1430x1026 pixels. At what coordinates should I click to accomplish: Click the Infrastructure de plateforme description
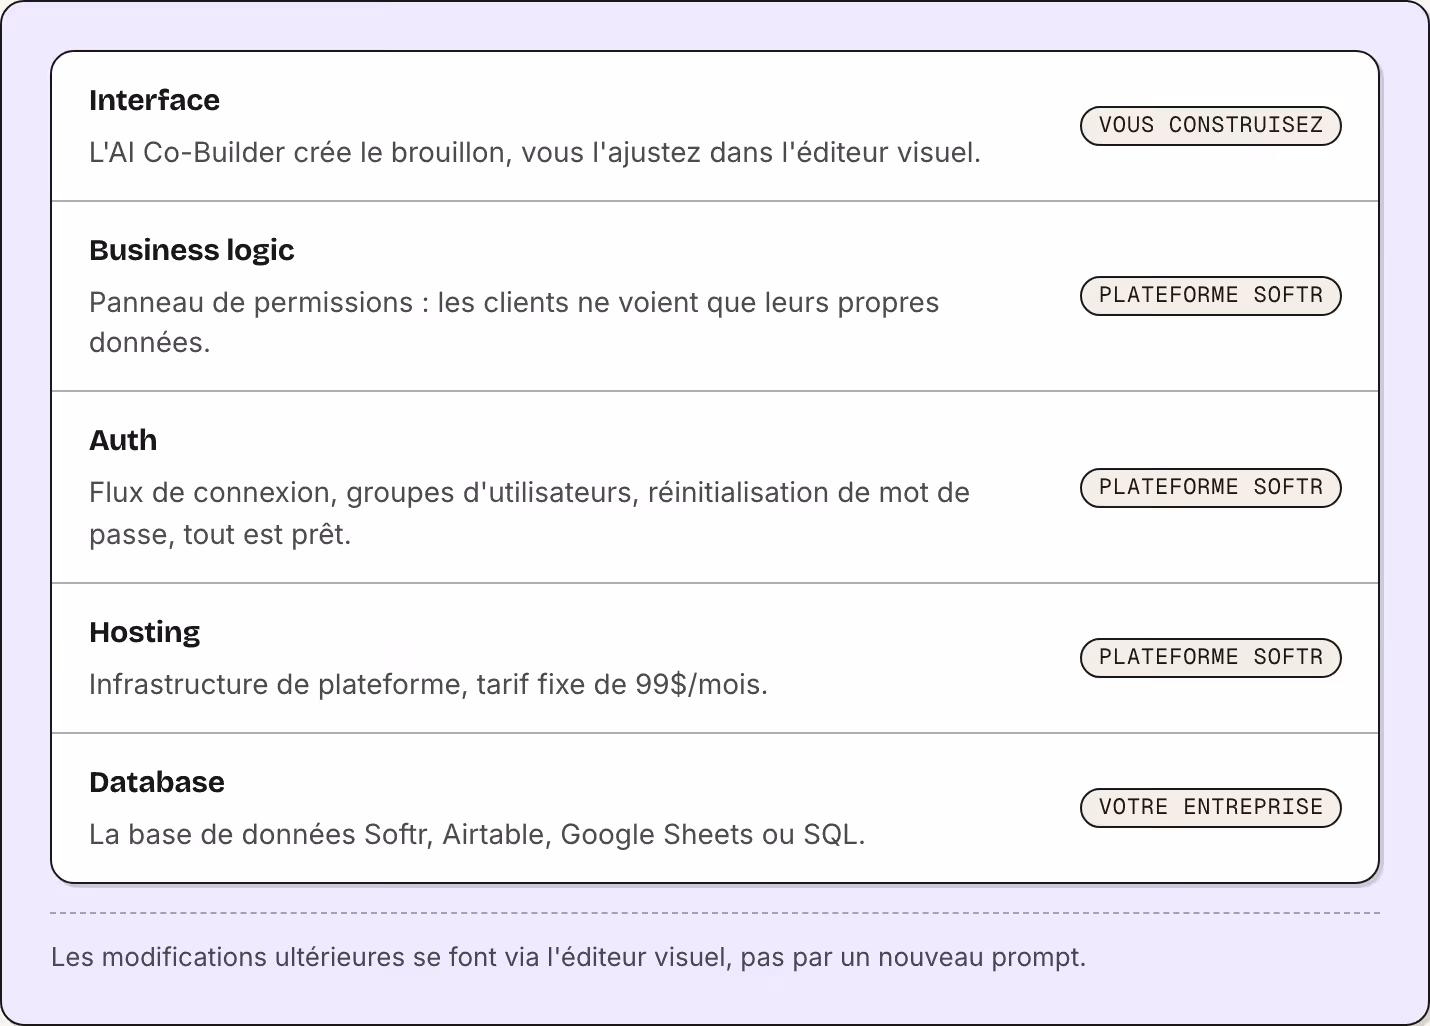point(428,685)
